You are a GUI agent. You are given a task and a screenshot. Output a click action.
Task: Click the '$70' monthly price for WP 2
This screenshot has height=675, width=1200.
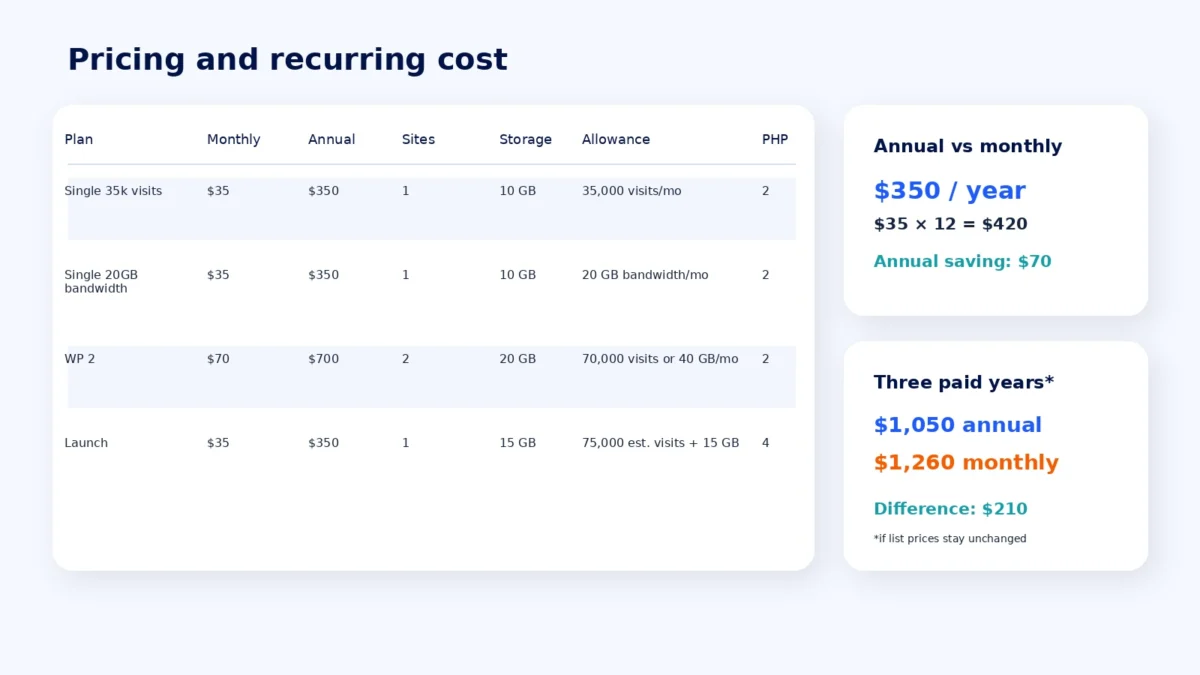(x=218, y=359)
